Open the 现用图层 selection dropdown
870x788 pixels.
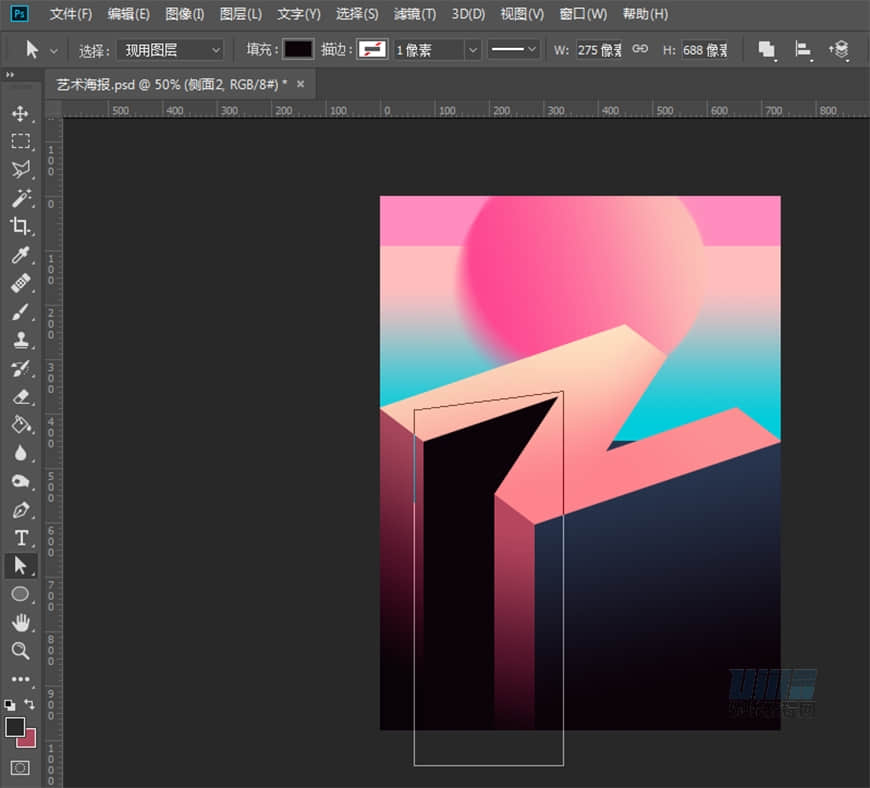point(171,49)
